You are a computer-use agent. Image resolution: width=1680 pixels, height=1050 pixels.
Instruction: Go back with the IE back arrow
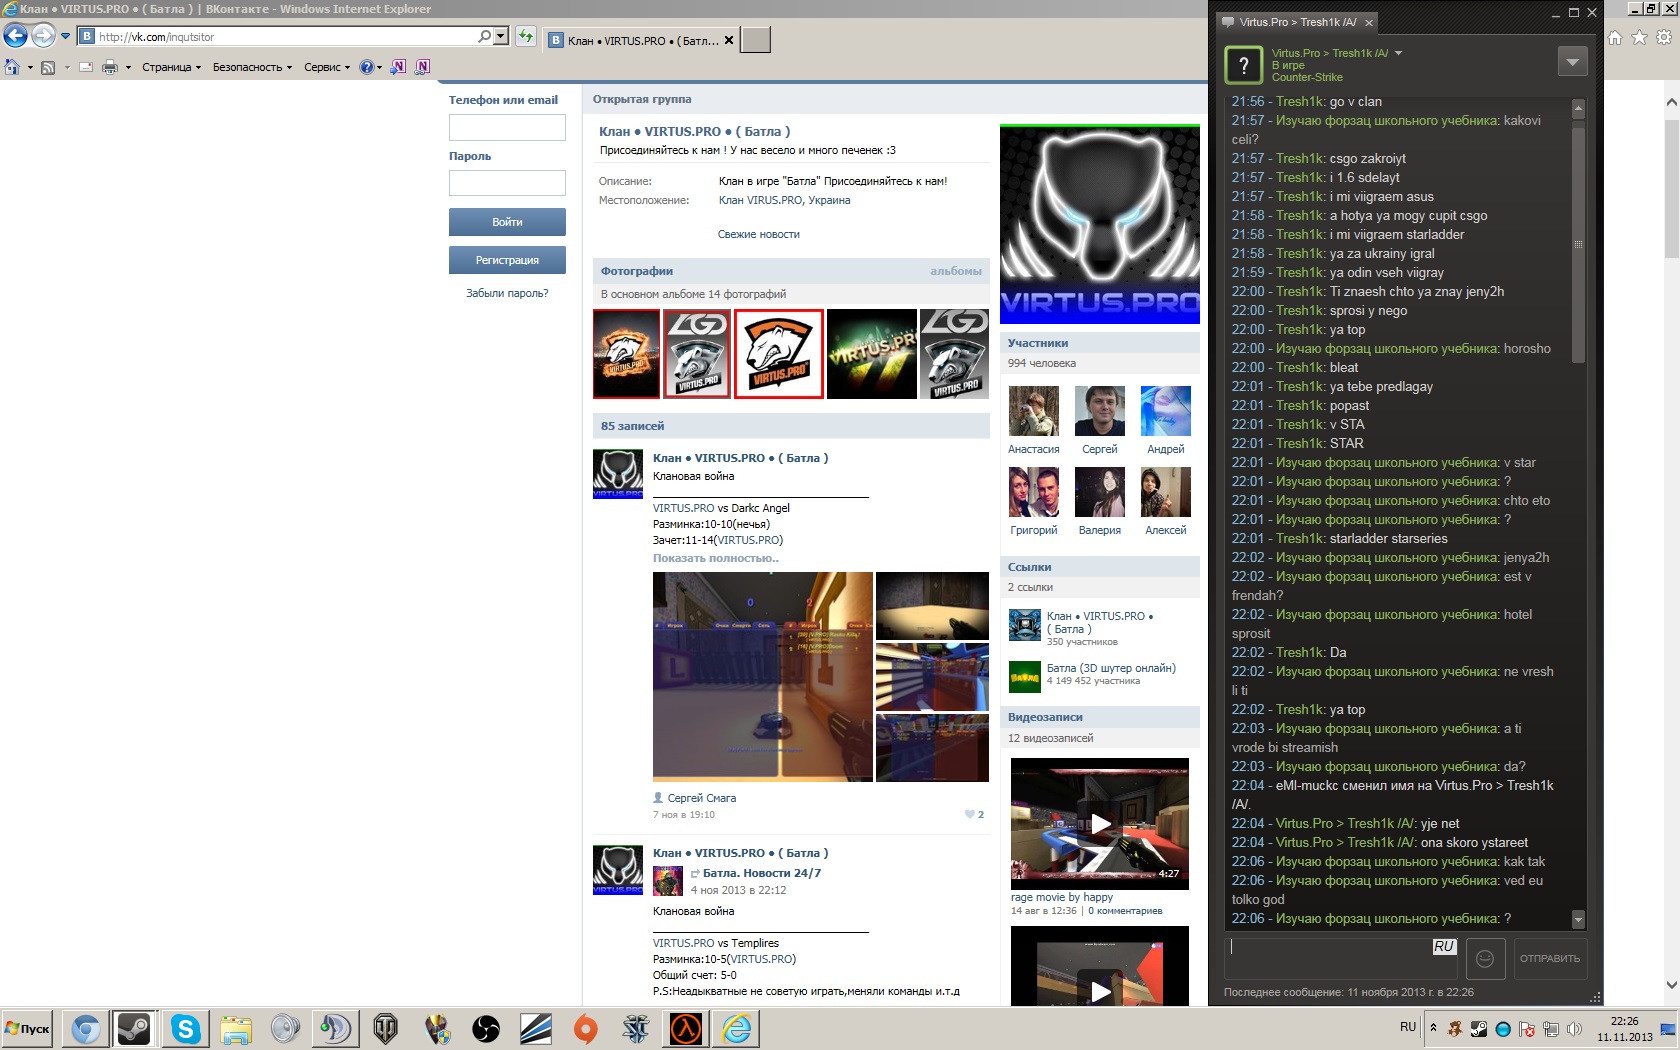(15, 36)
